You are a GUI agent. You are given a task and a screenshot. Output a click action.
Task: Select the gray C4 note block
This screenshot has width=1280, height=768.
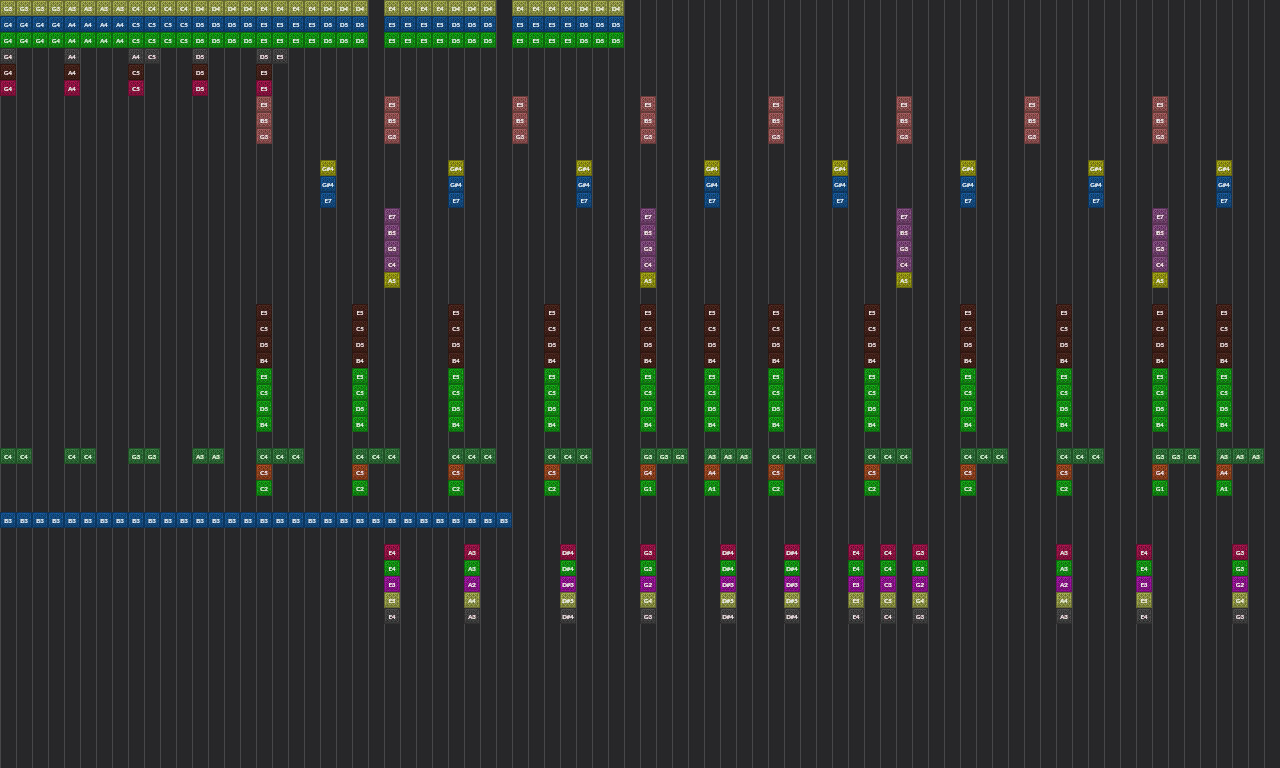point(888,616)
